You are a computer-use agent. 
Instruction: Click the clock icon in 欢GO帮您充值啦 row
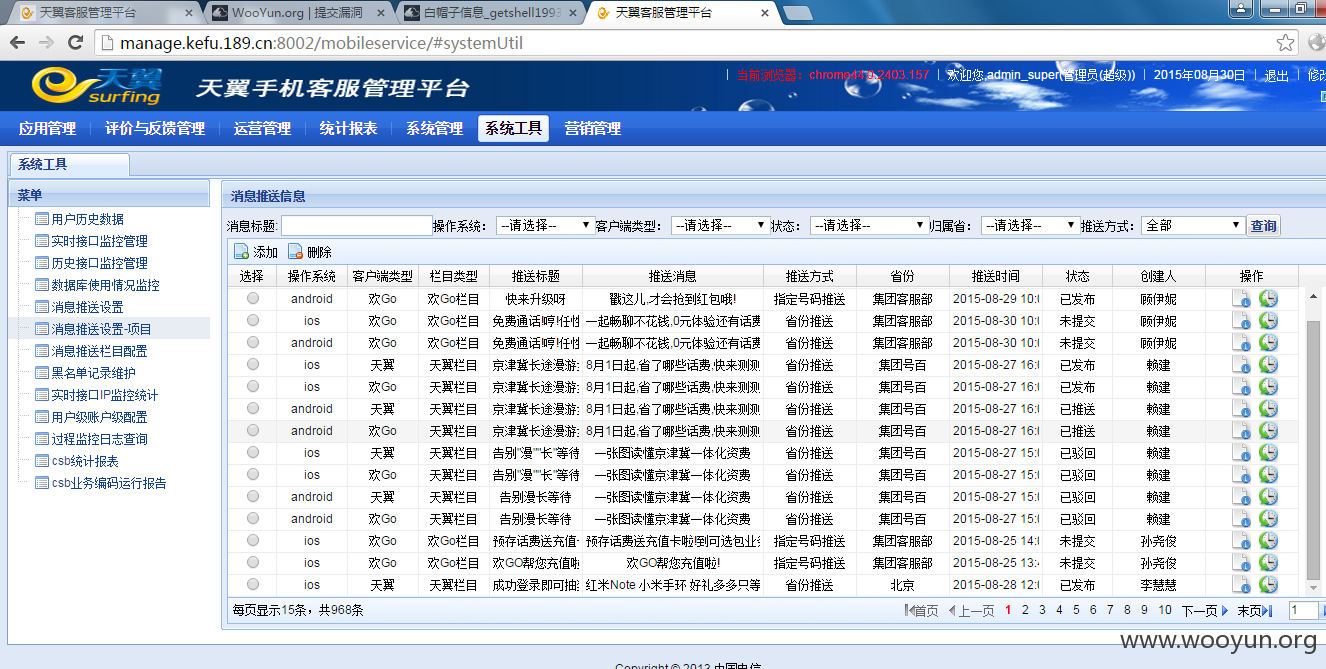[1268, 562]
